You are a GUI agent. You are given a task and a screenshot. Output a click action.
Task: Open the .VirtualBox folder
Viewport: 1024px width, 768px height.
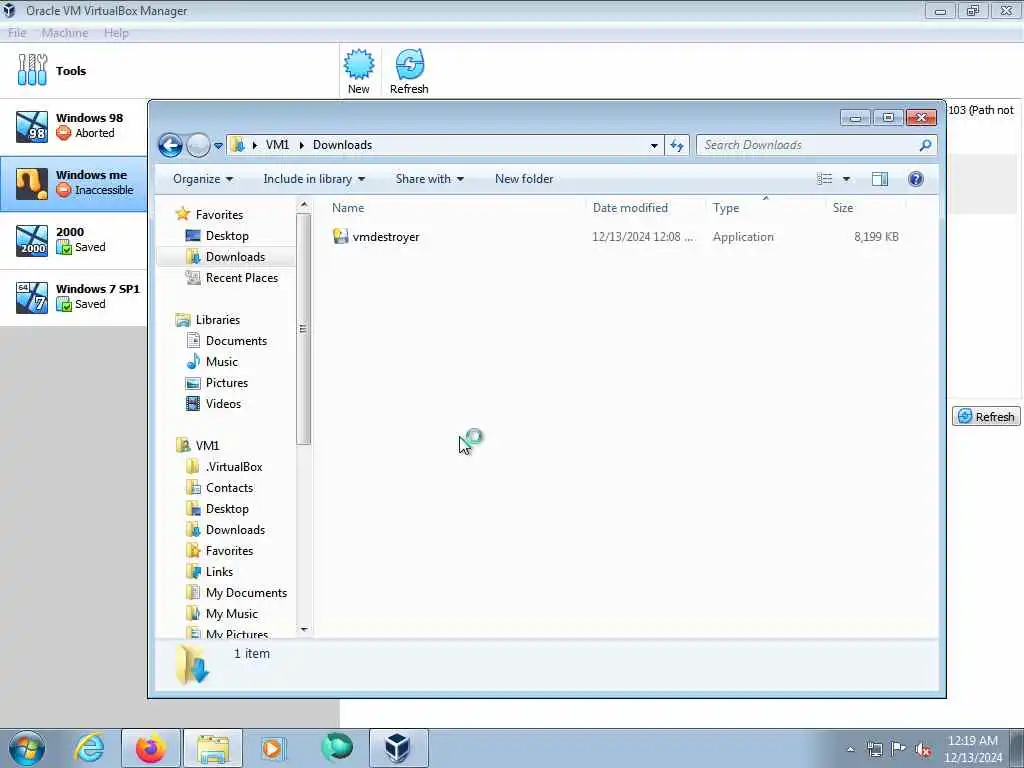pos(234,467)
